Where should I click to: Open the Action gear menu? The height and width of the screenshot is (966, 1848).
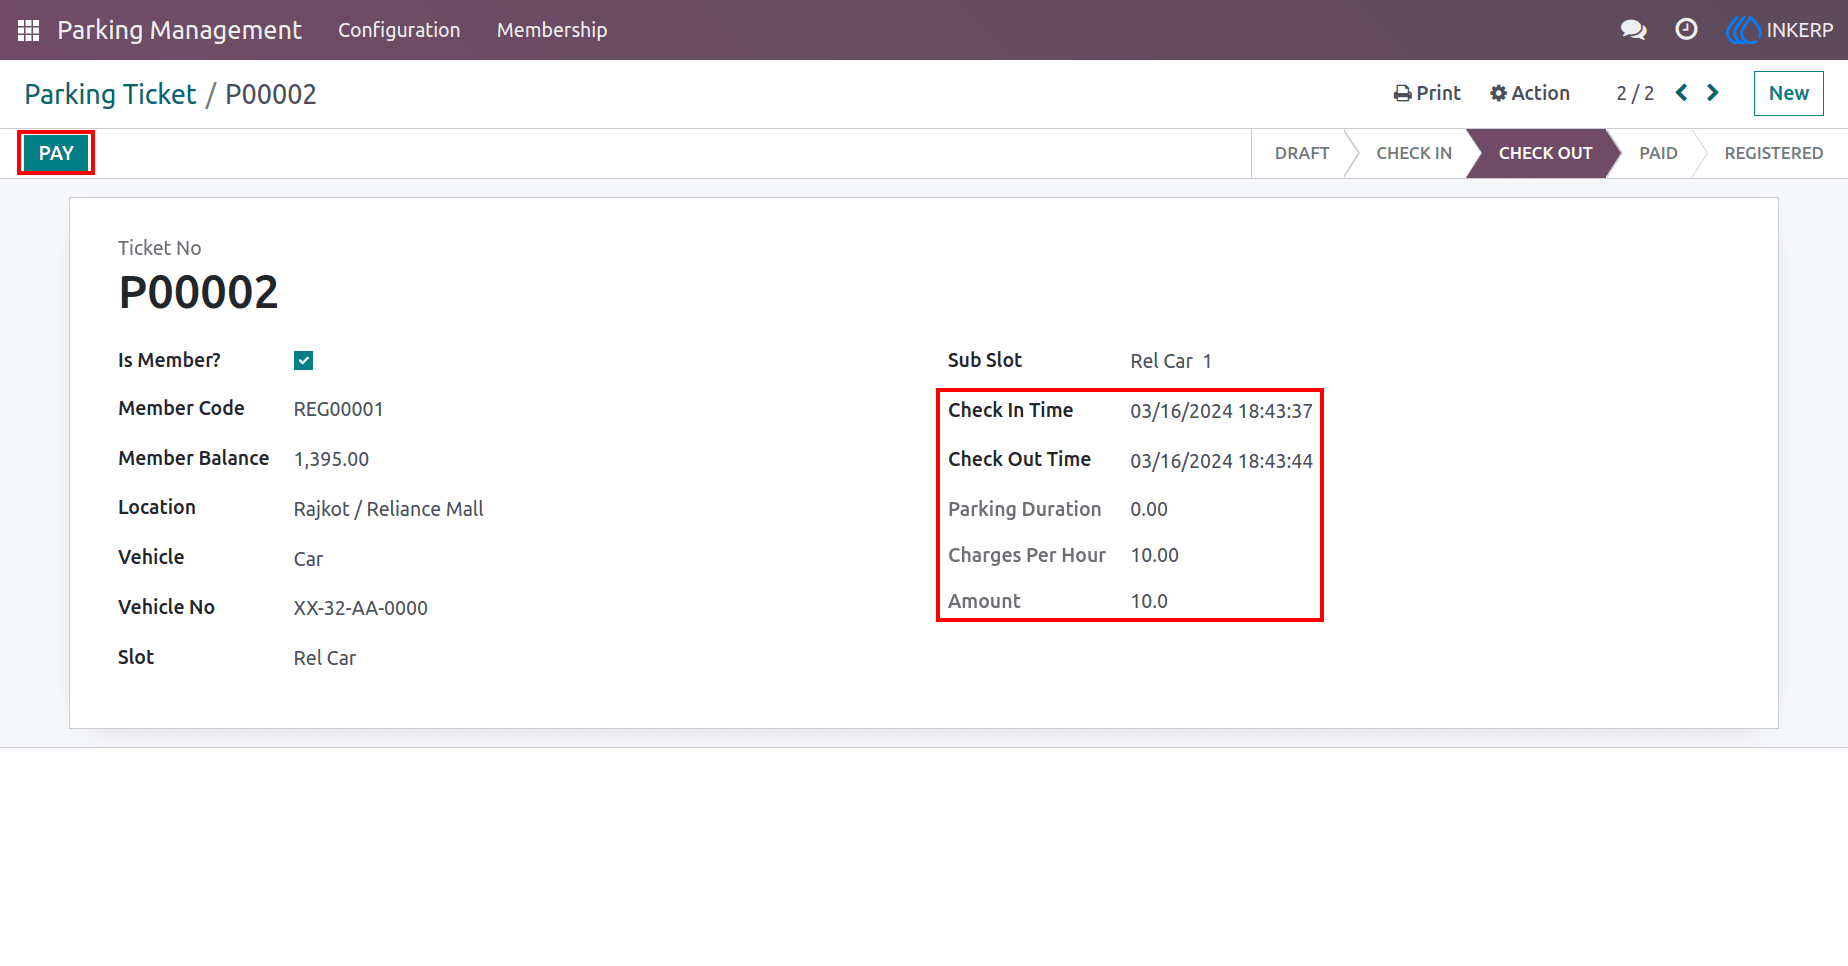coord(1530,93)
